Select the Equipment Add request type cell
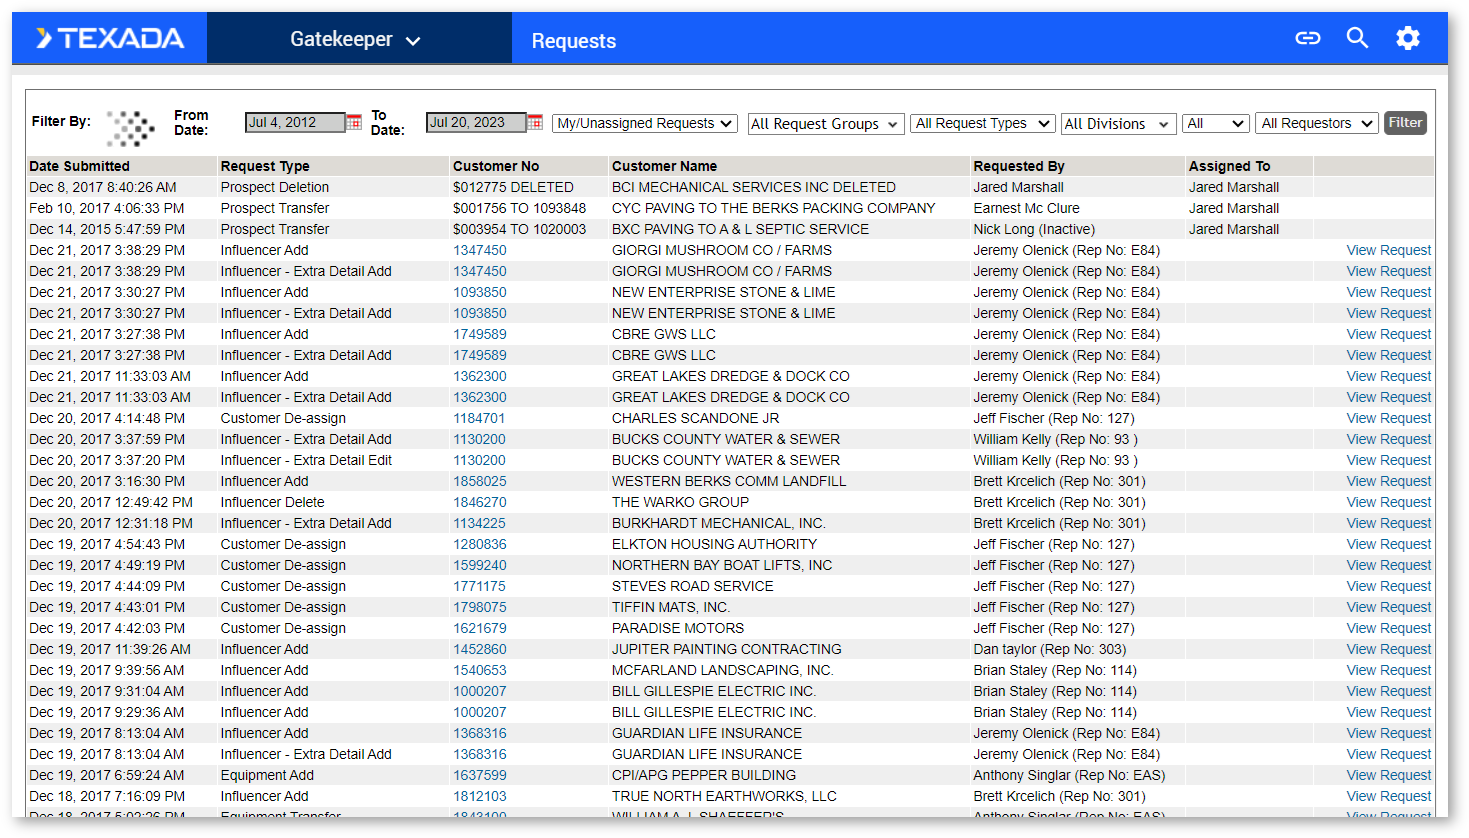This screenshot has height=838, width=1469. coord(268,775)
